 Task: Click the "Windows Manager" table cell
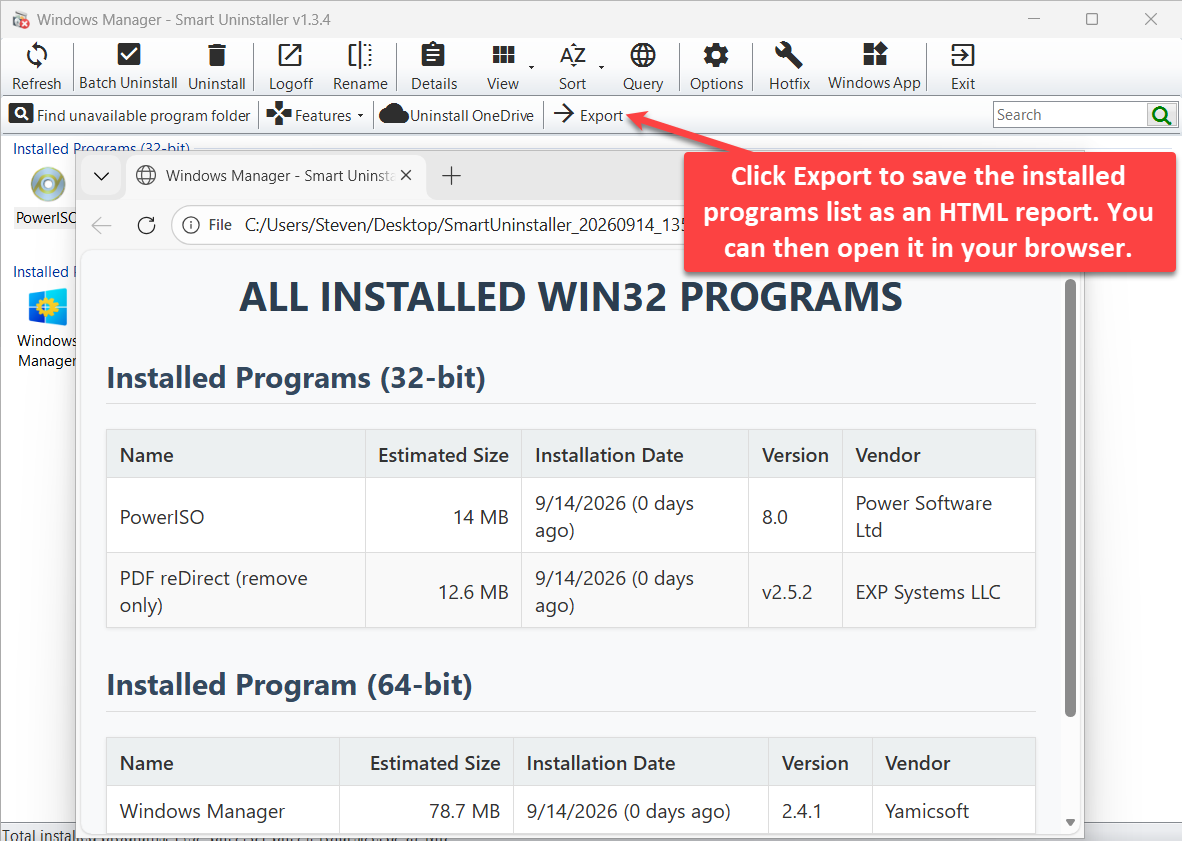223,811
